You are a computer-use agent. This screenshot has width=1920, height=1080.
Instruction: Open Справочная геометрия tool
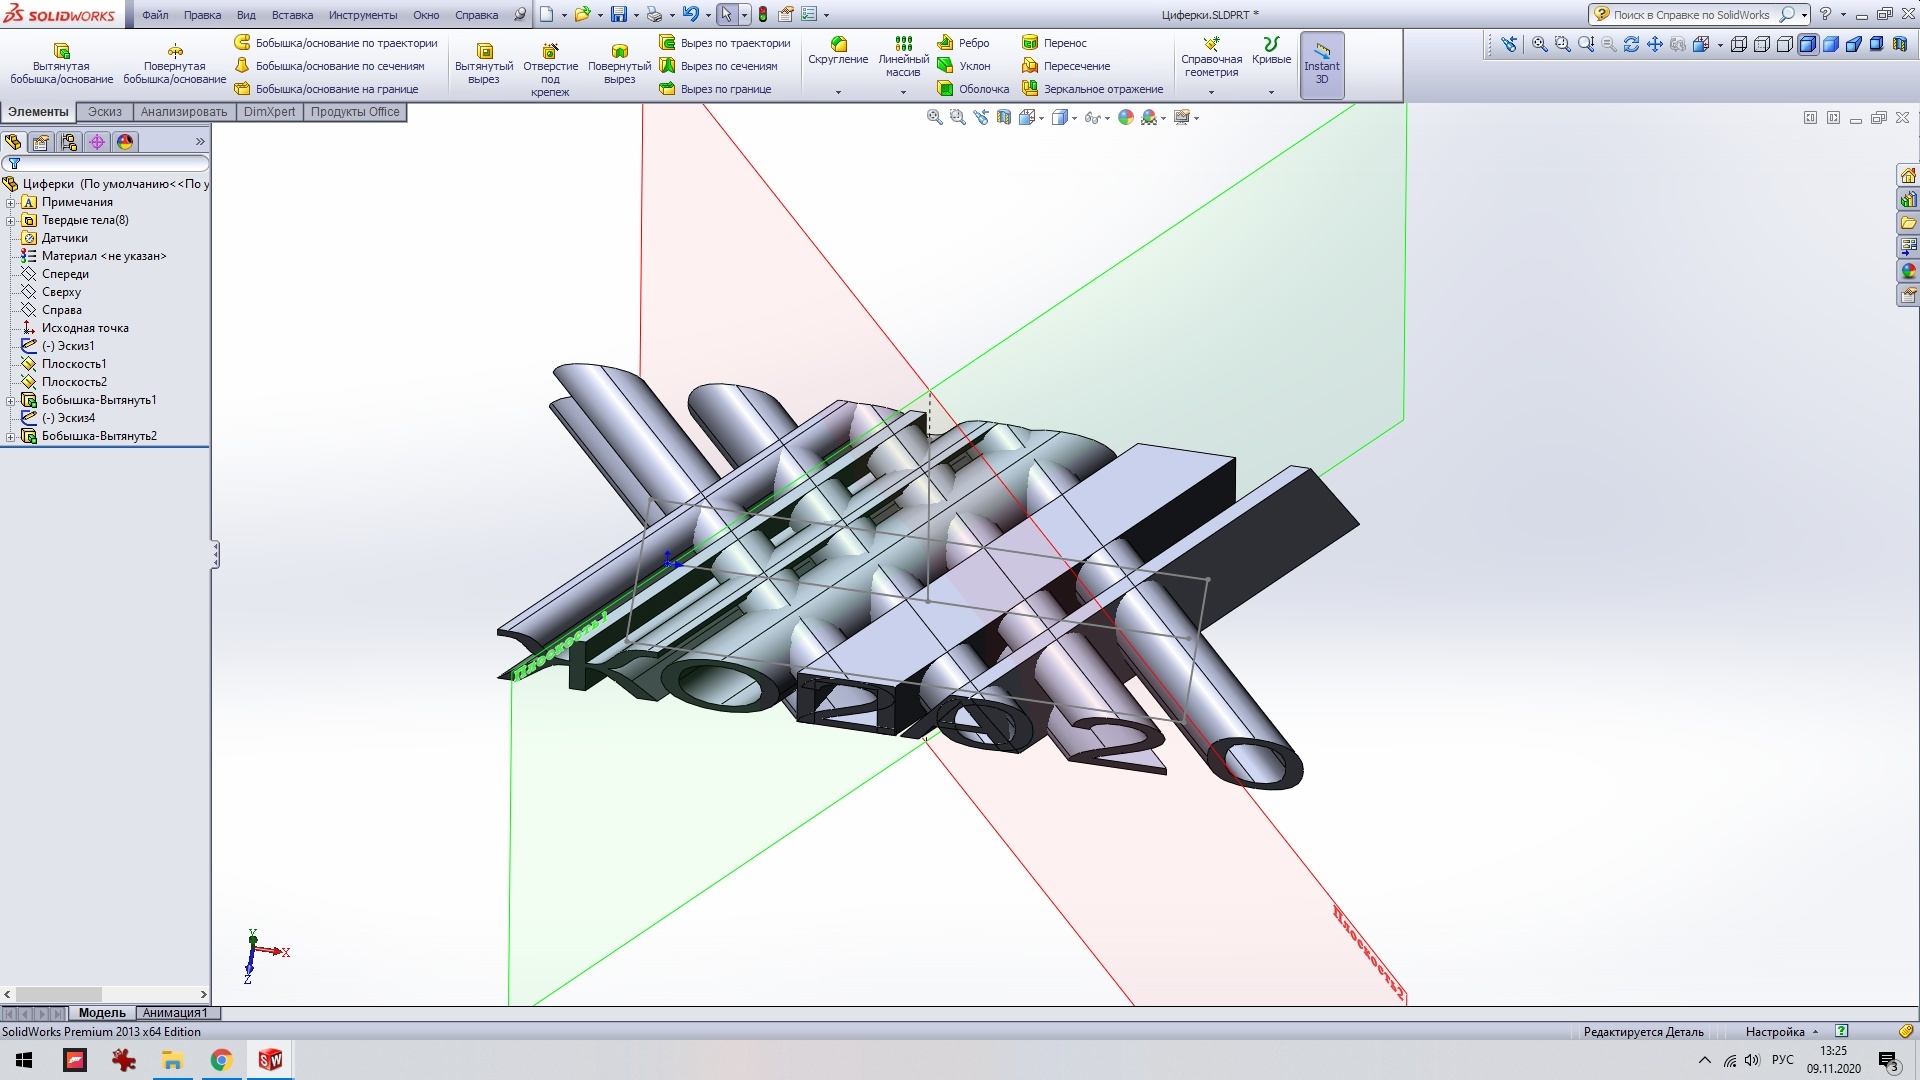click(1211, 57)
